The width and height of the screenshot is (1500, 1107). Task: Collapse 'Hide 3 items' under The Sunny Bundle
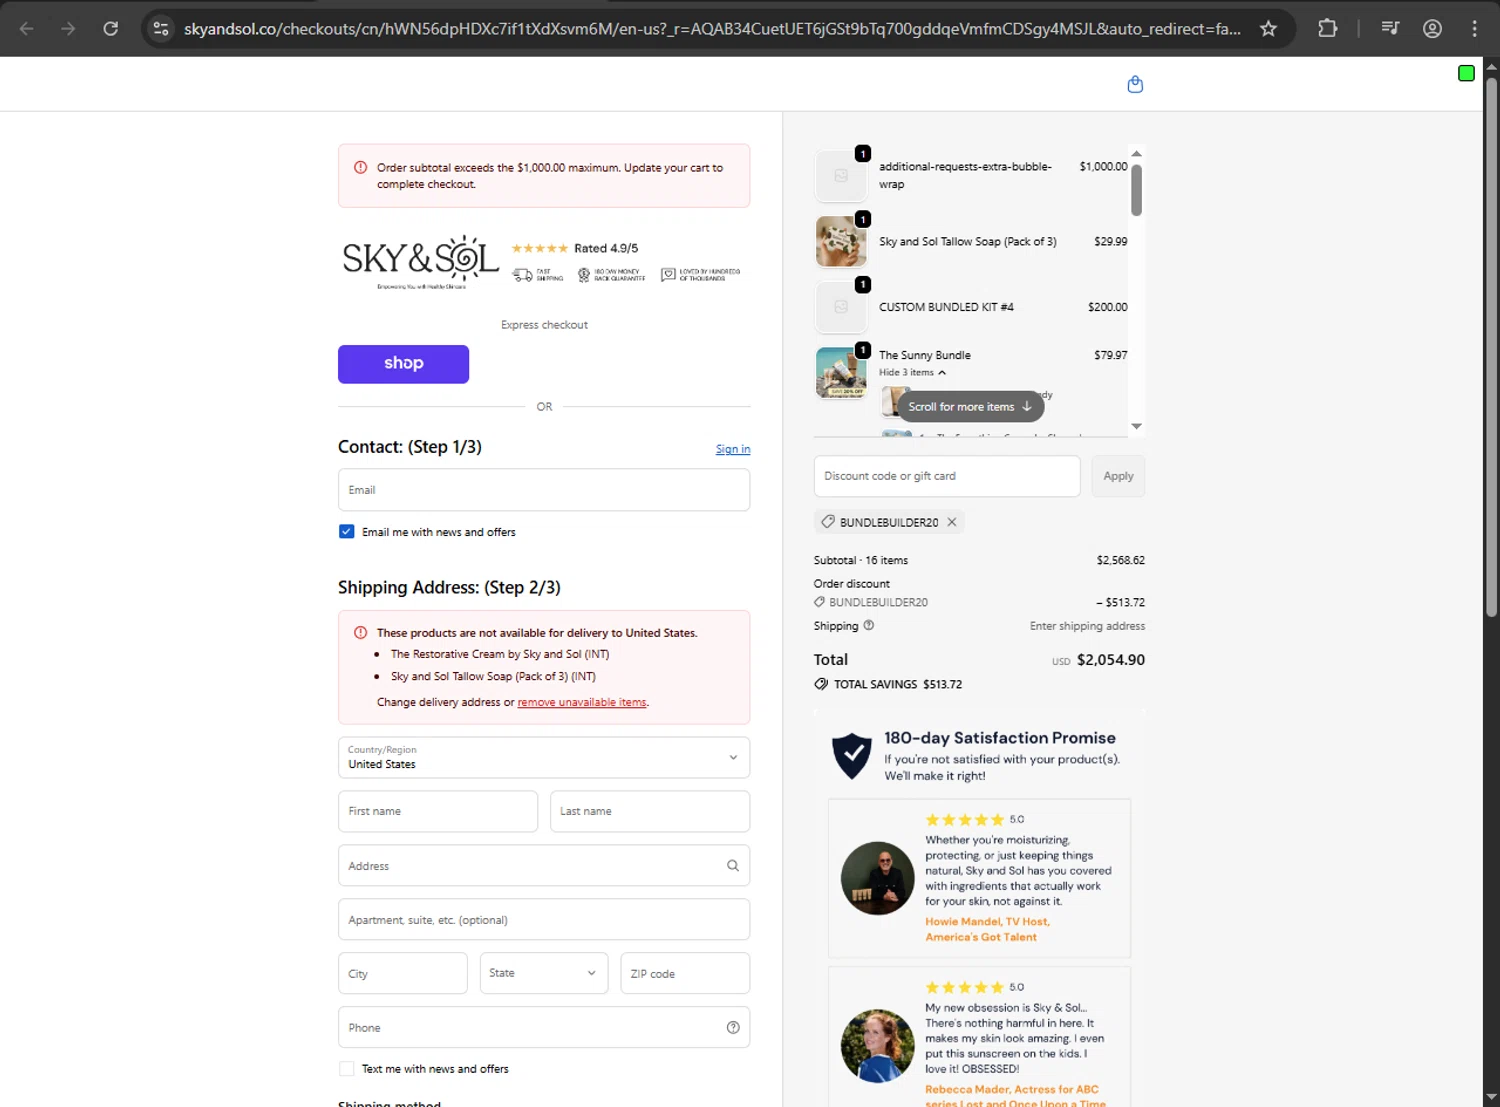click(912, 372)
